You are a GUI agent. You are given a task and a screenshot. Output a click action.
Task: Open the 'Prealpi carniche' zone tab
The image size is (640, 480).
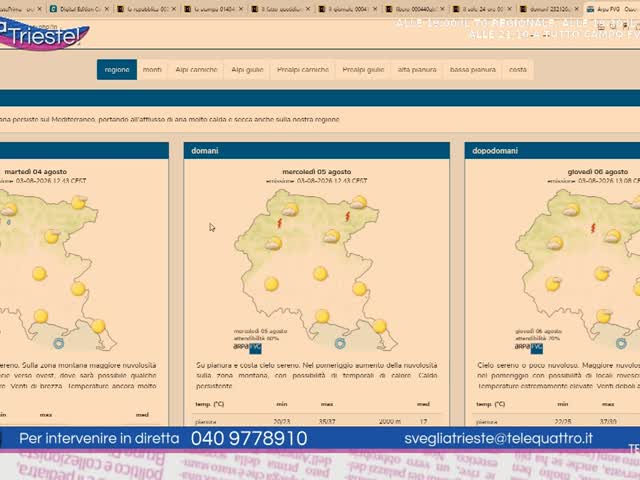(303, 70)
